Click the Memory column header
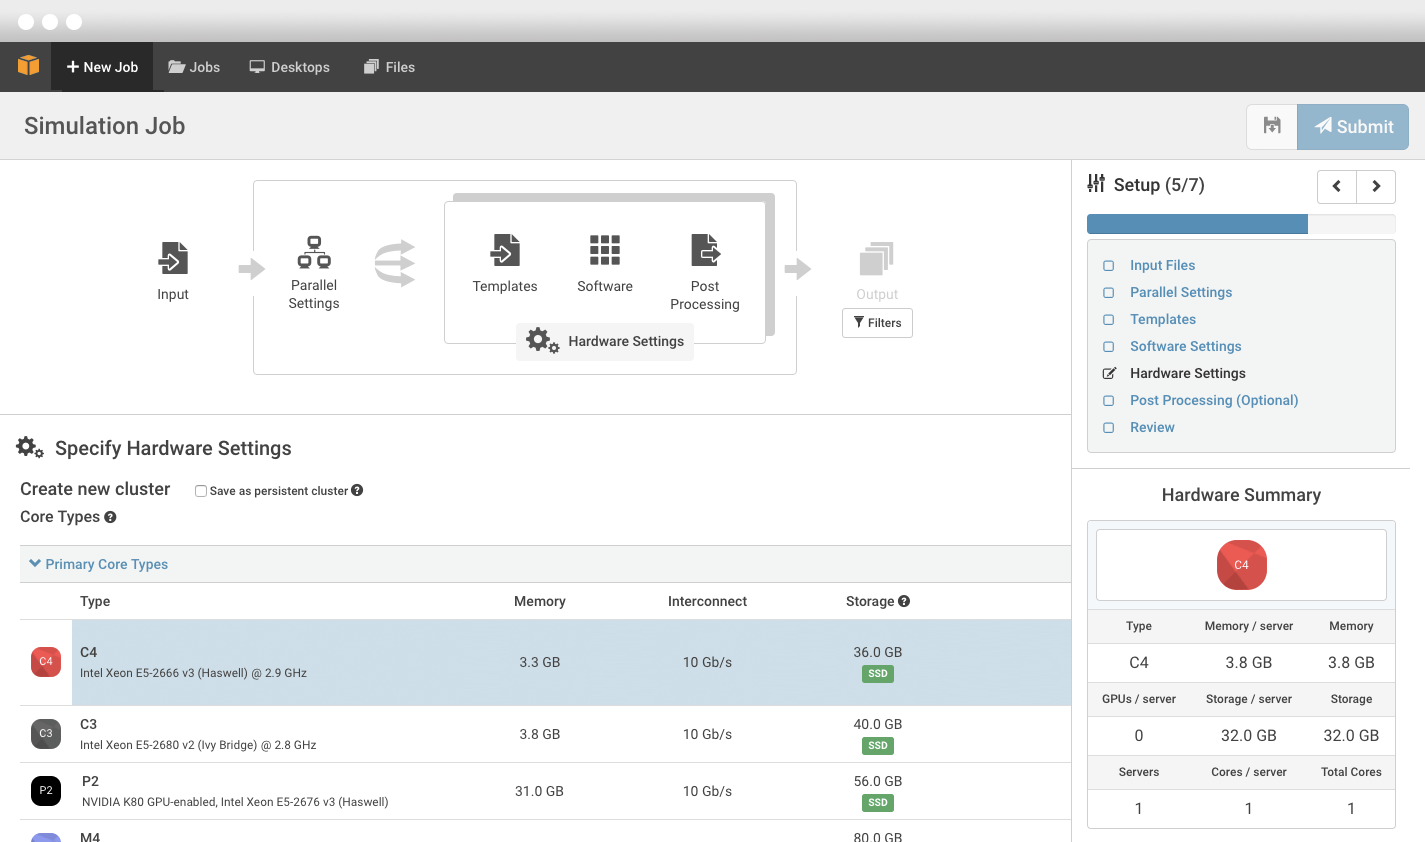This screenshot has height=842, width=1425. click(x=540, y=601)
